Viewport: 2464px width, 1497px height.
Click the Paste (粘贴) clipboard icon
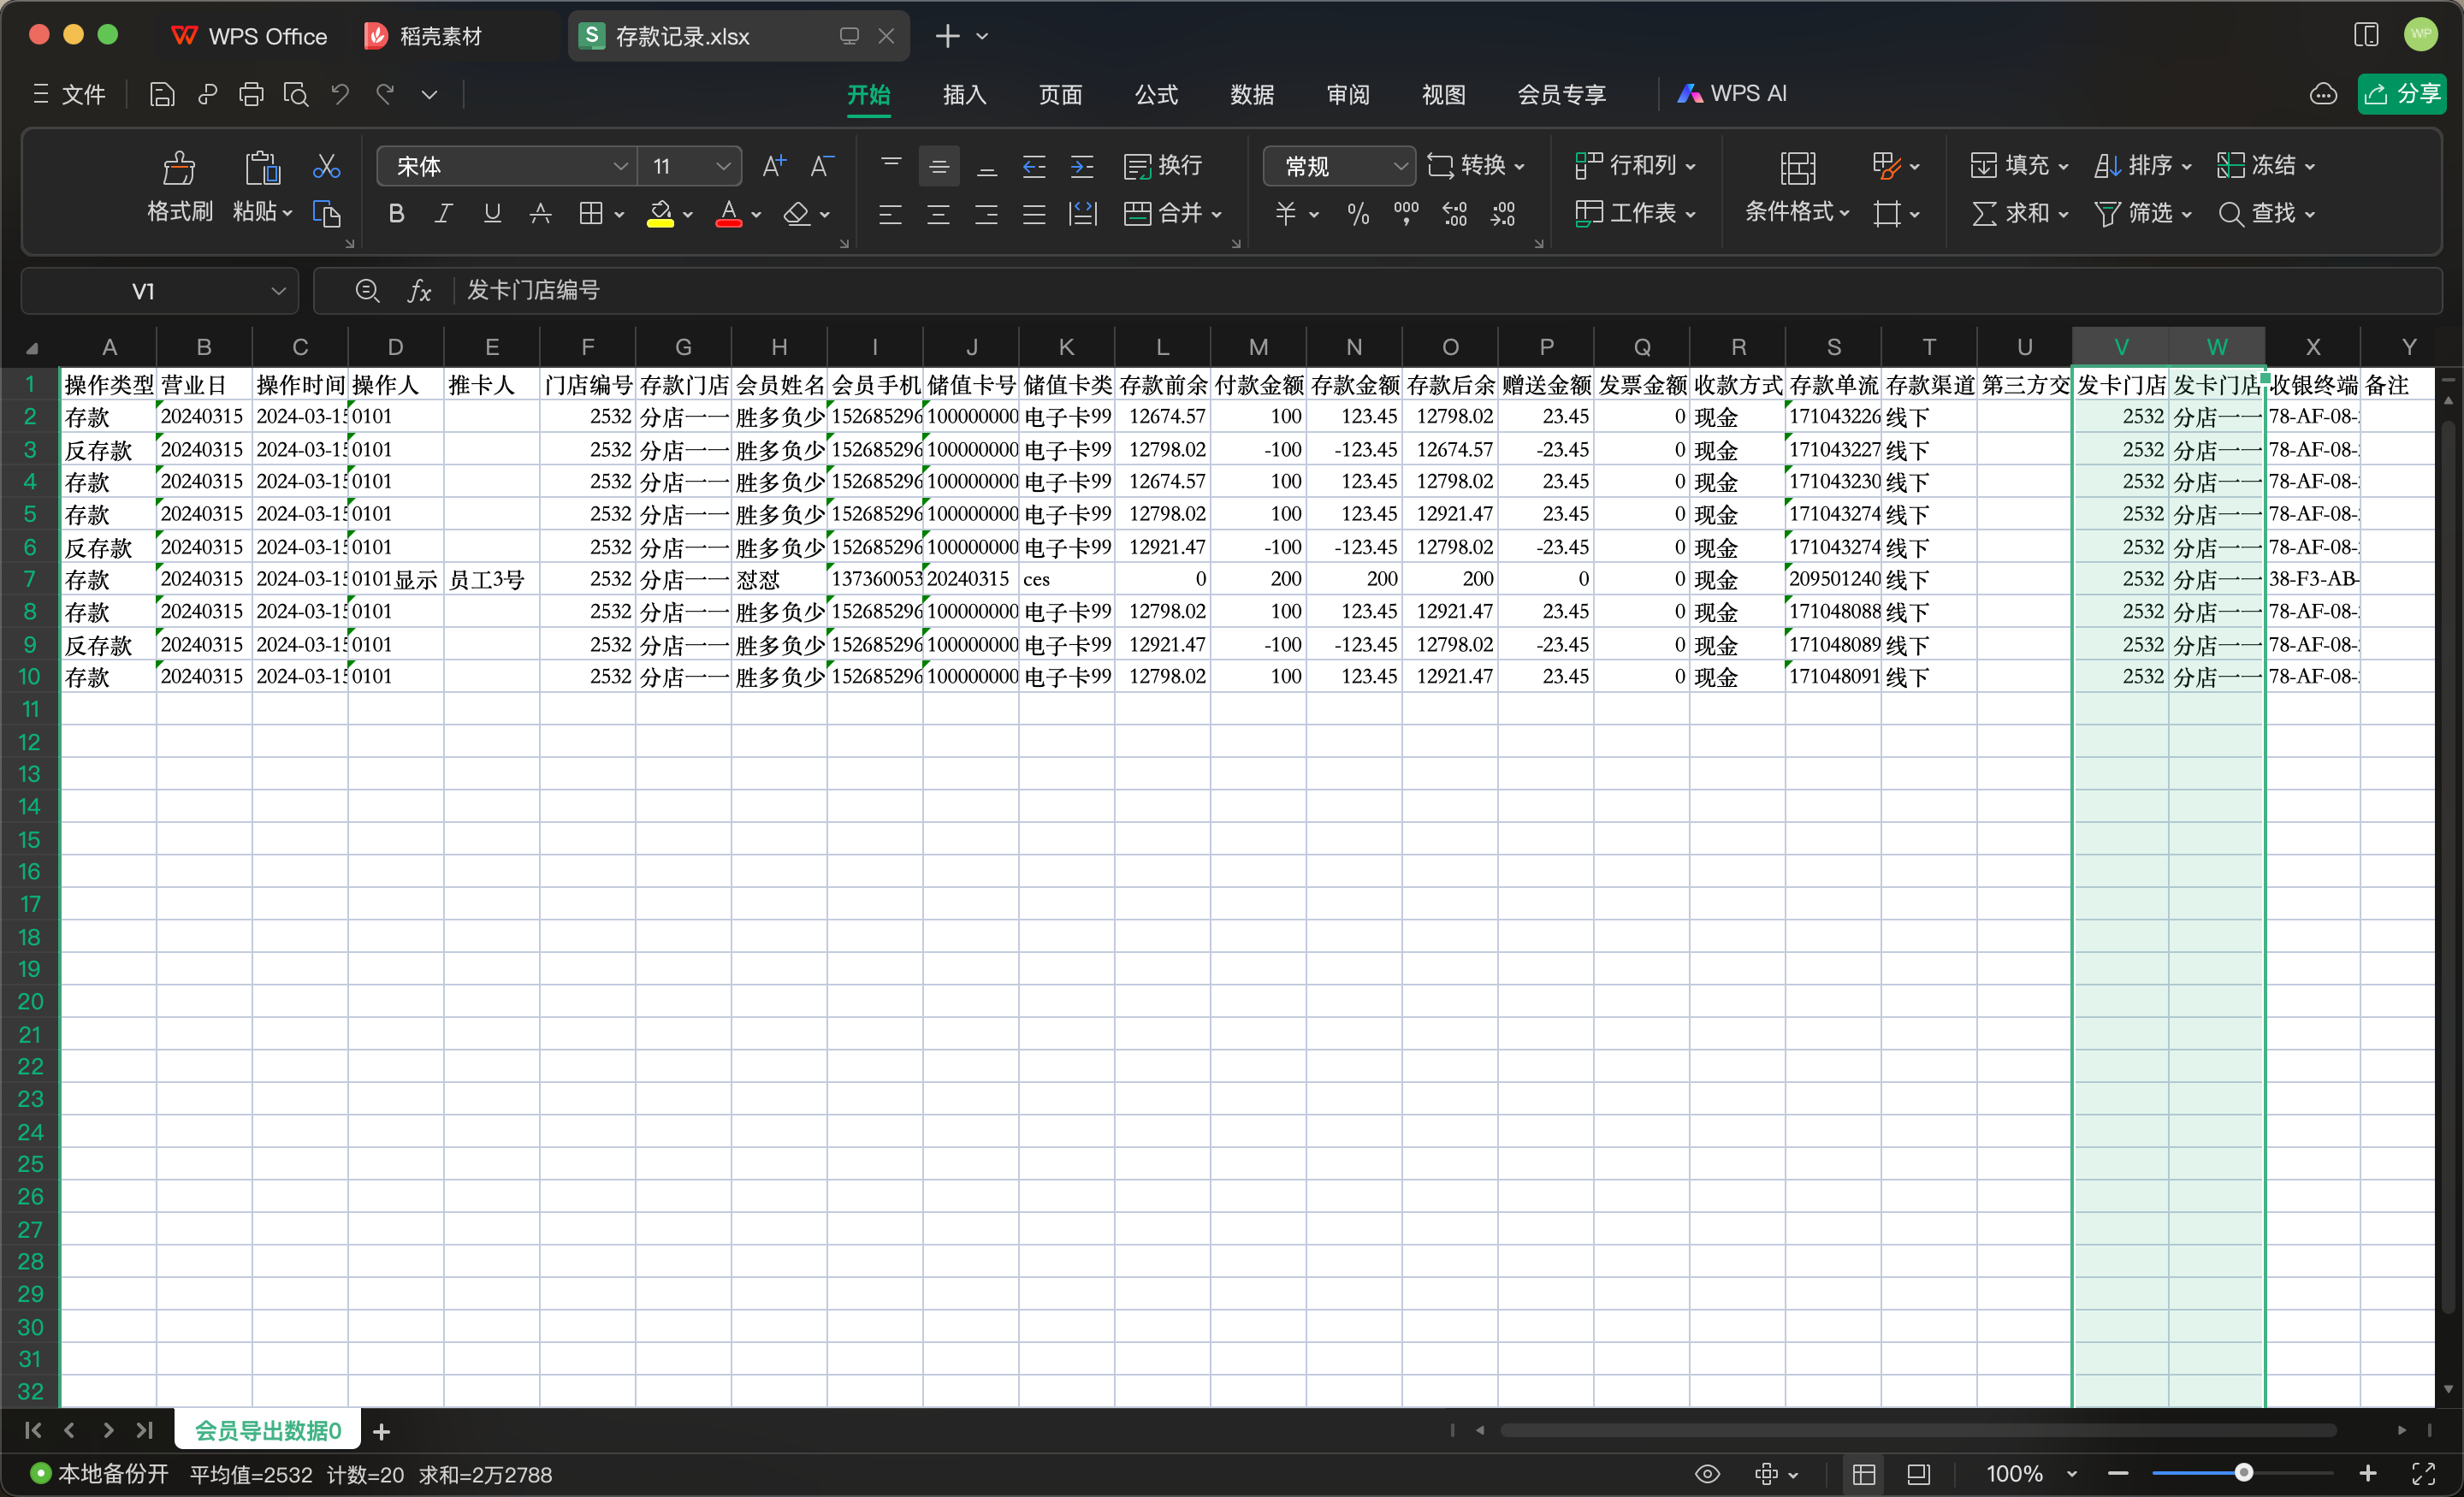[x=262, y=167]
